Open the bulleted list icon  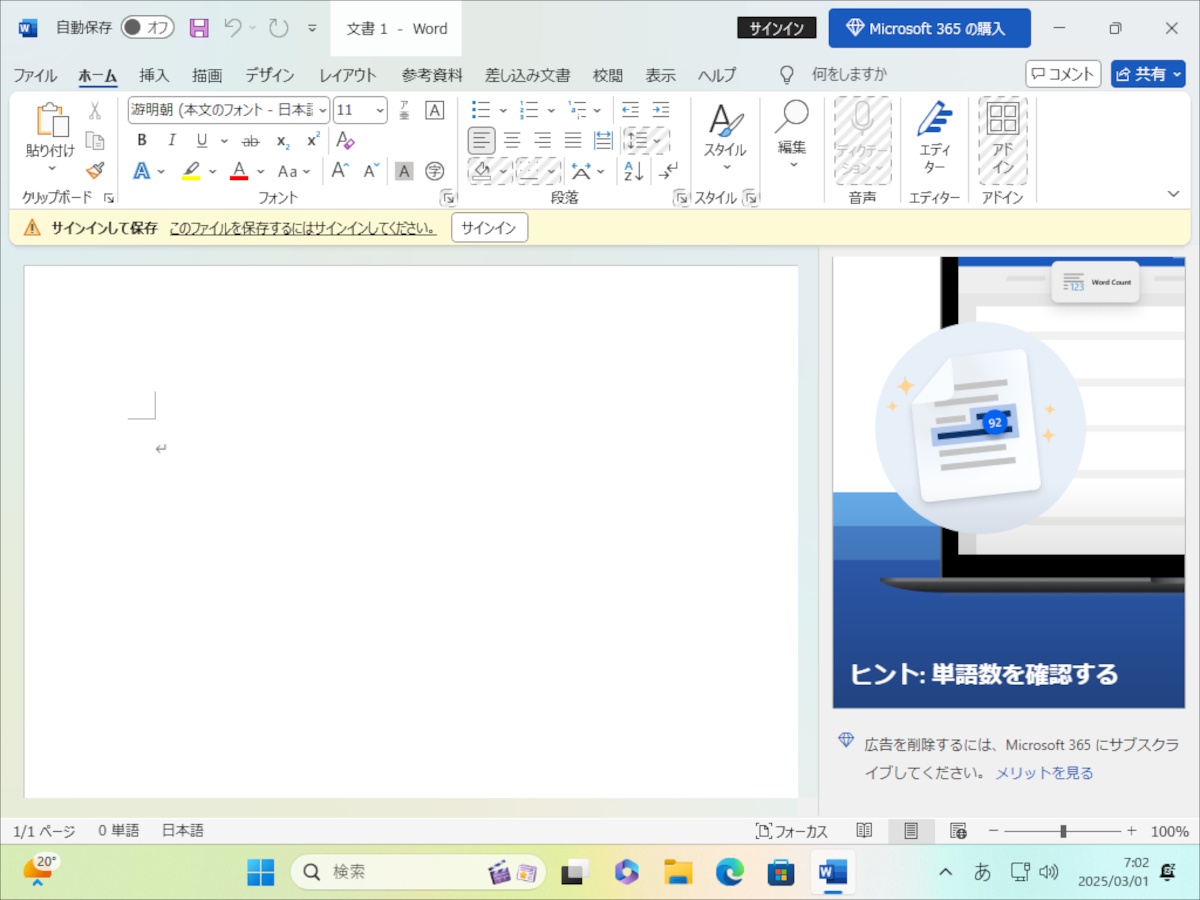pos(483,109)
